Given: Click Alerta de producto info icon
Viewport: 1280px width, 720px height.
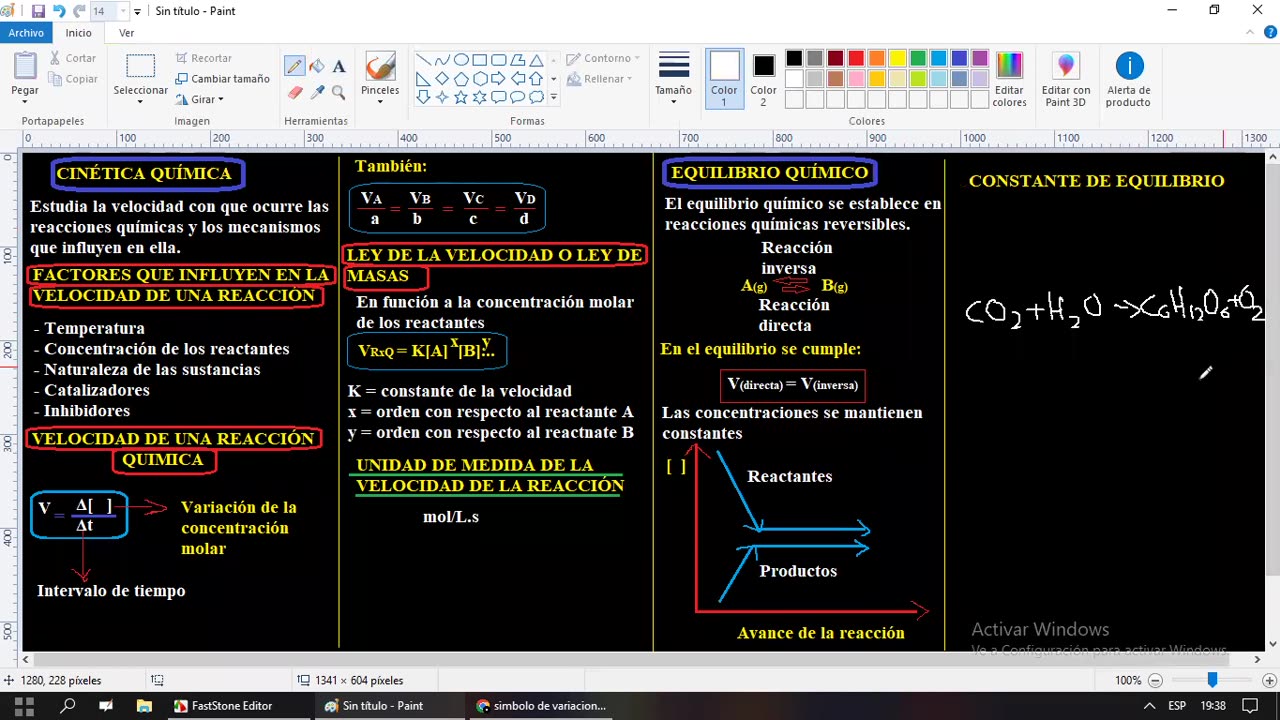Looking at the screenshot, I should point(1128,66).
